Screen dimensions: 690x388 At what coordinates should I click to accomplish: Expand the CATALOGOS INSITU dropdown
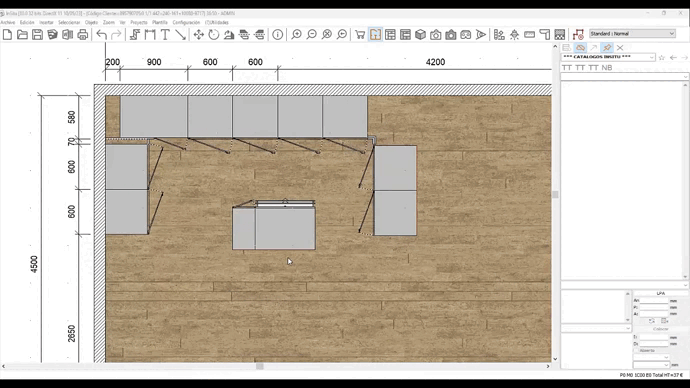click(608, 57)
